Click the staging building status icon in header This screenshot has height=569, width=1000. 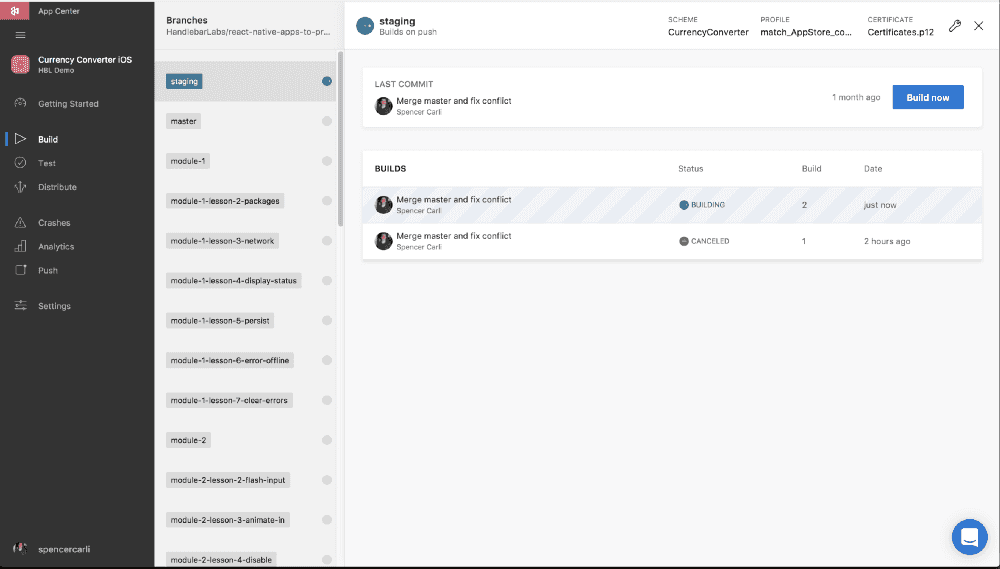click(x=365, y=26)
